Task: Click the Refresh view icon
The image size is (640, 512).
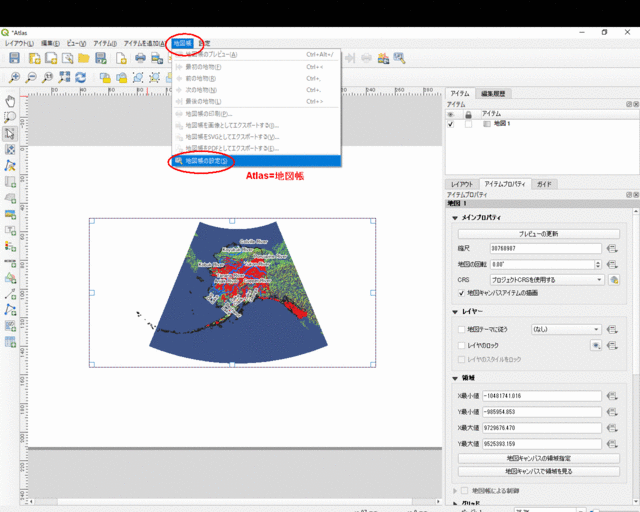Action: tap(81, 77)
